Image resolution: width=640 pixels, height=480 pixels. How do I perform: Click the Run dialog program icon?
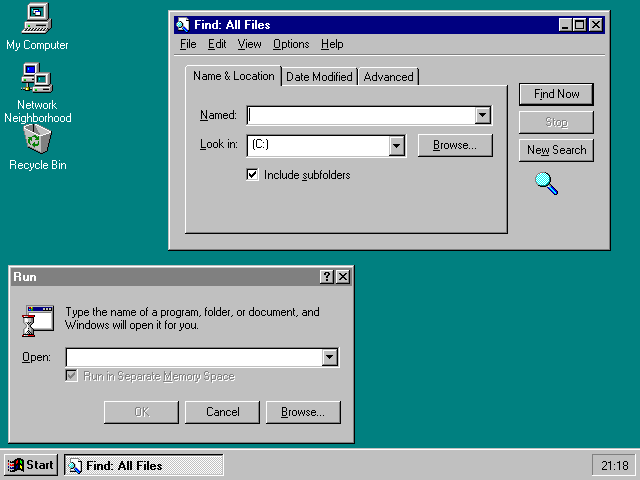tap(40, 320)
